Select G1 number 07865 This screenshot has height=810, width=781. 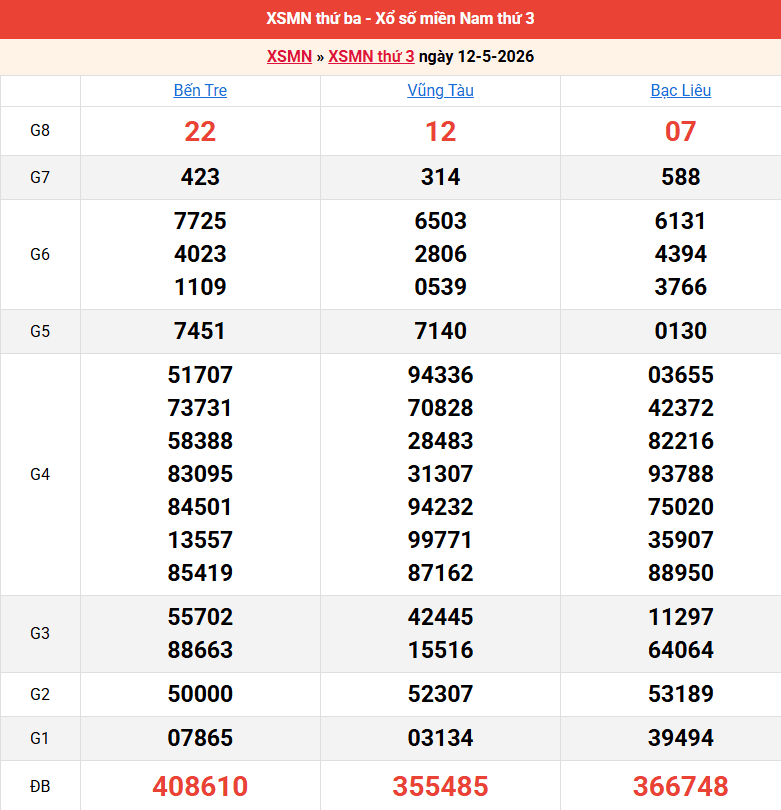200,738
